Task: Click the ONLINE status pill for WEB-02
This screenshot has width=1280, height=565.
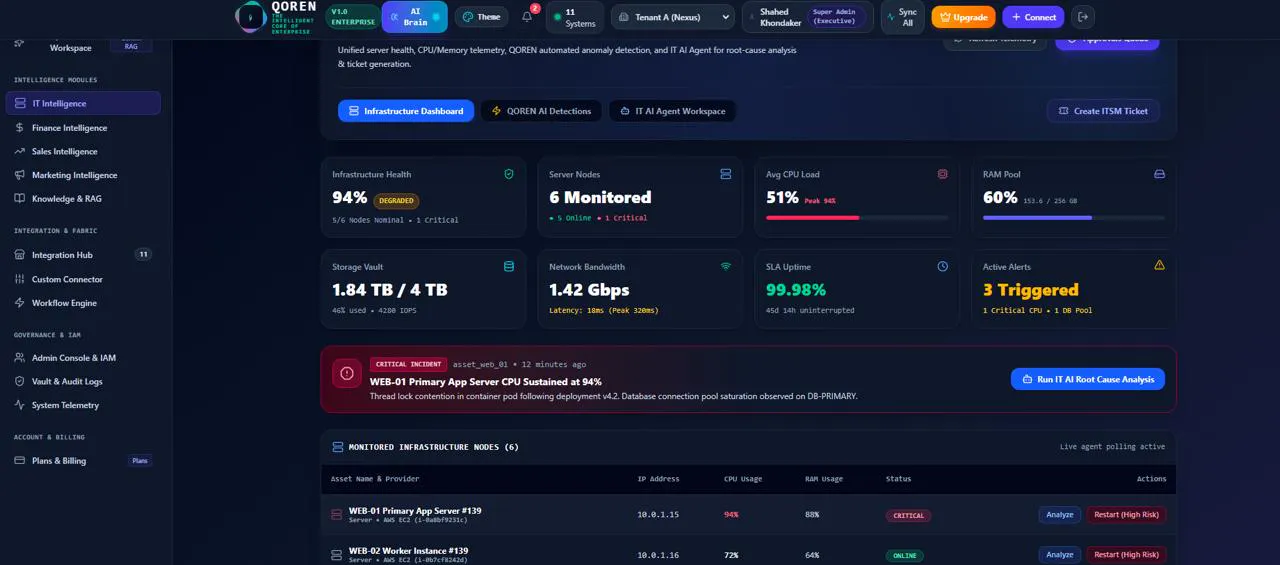Action: coord(905,555)
